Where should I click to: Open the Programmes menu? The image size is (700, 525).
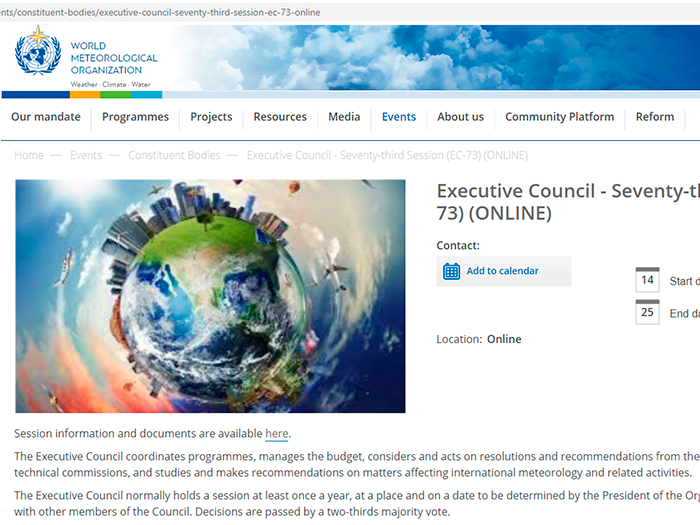135,117
